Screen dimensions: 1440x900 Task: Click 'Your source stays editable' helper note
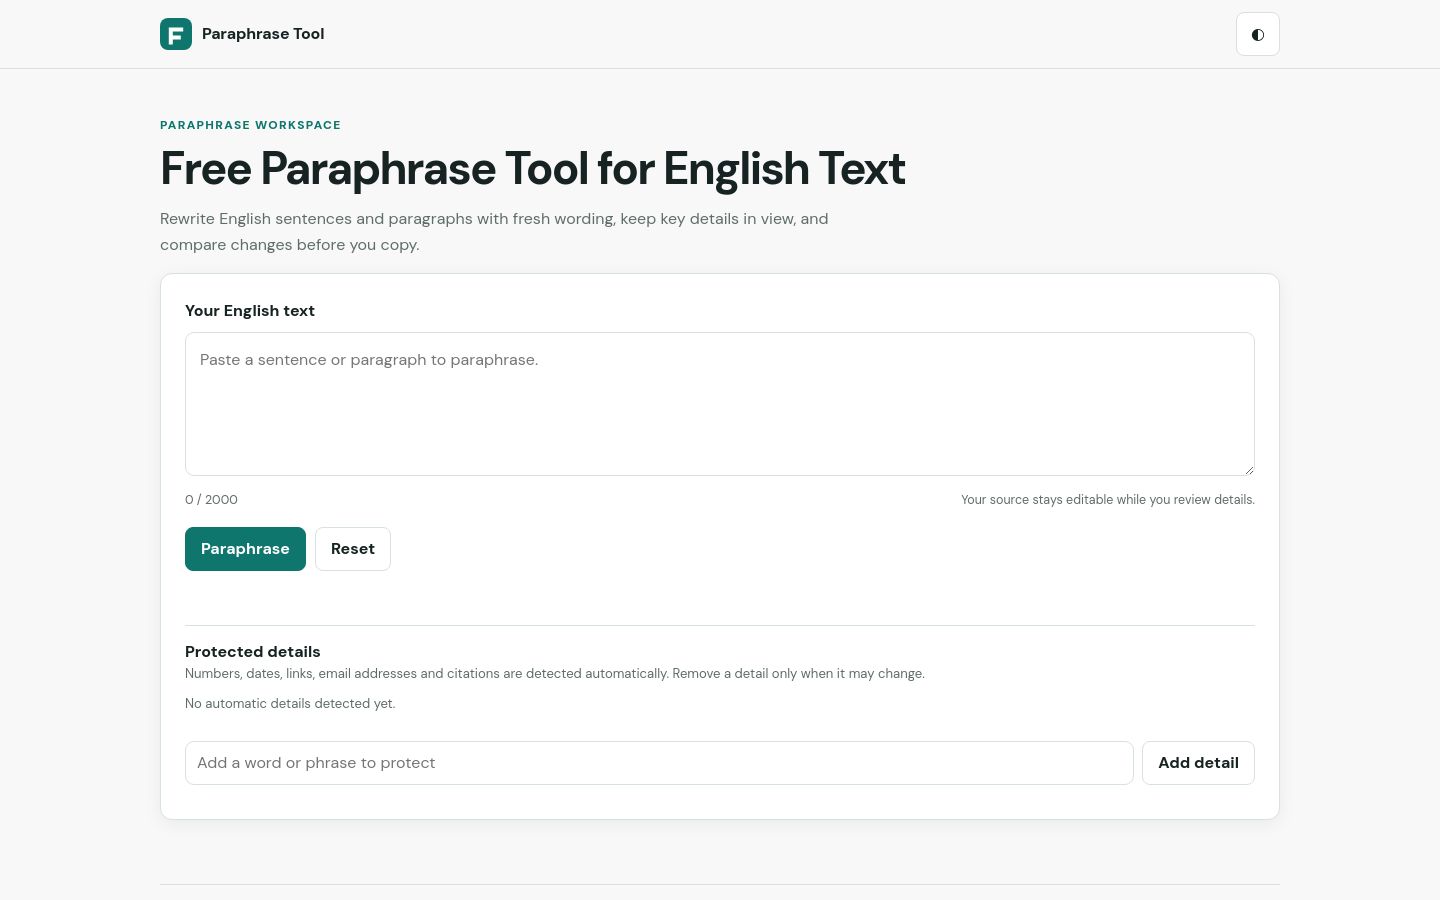[1108, 500]
